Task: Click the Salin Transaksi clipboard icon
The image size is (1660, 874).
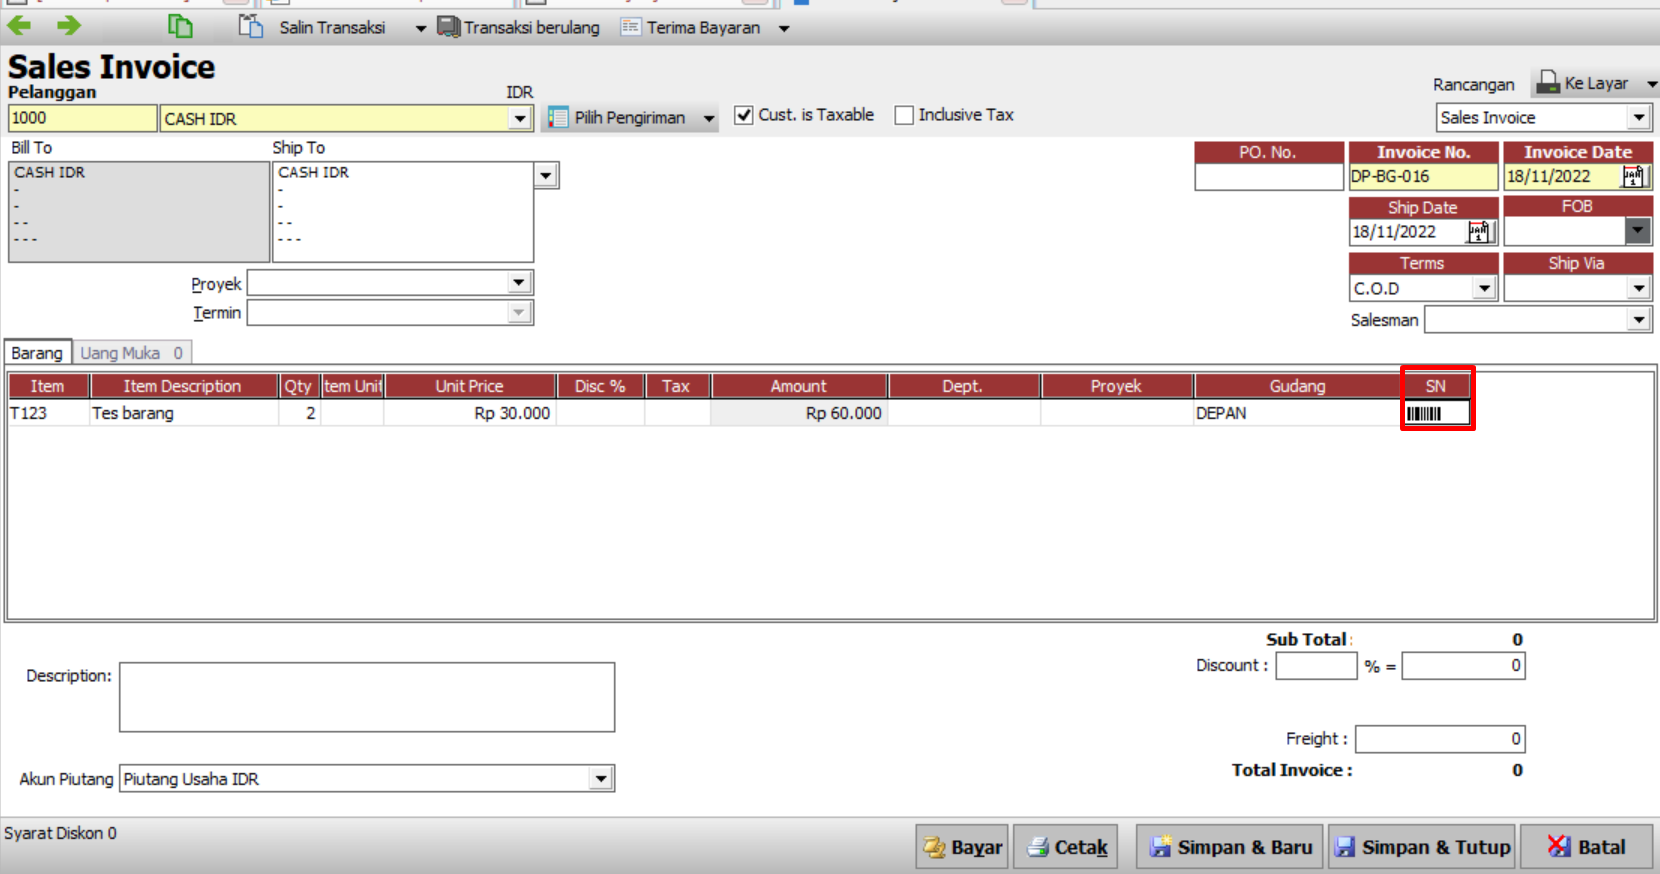Action: click(250, 27)
